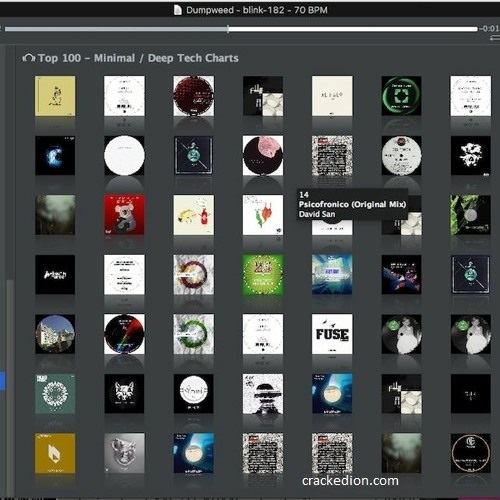Select the gold cover with white logo
The width and height of the screenshot is (500, 500).
pos(55,453)
